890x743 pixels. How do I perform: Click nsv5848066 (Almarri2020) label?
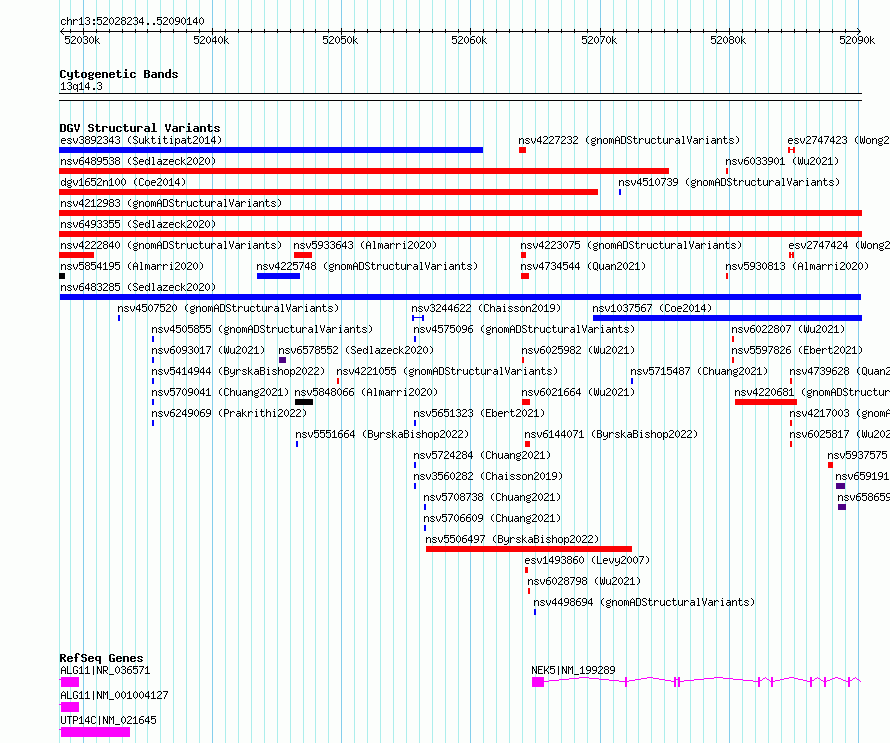(366, 392)
